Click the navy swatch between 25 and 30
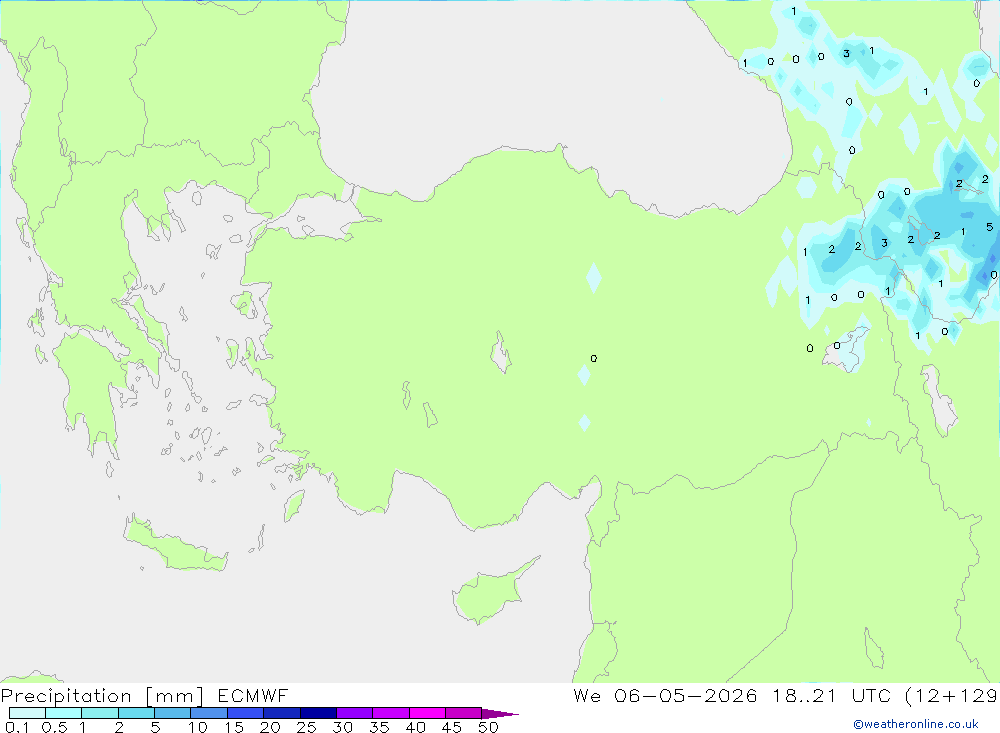 click(318, 713)
